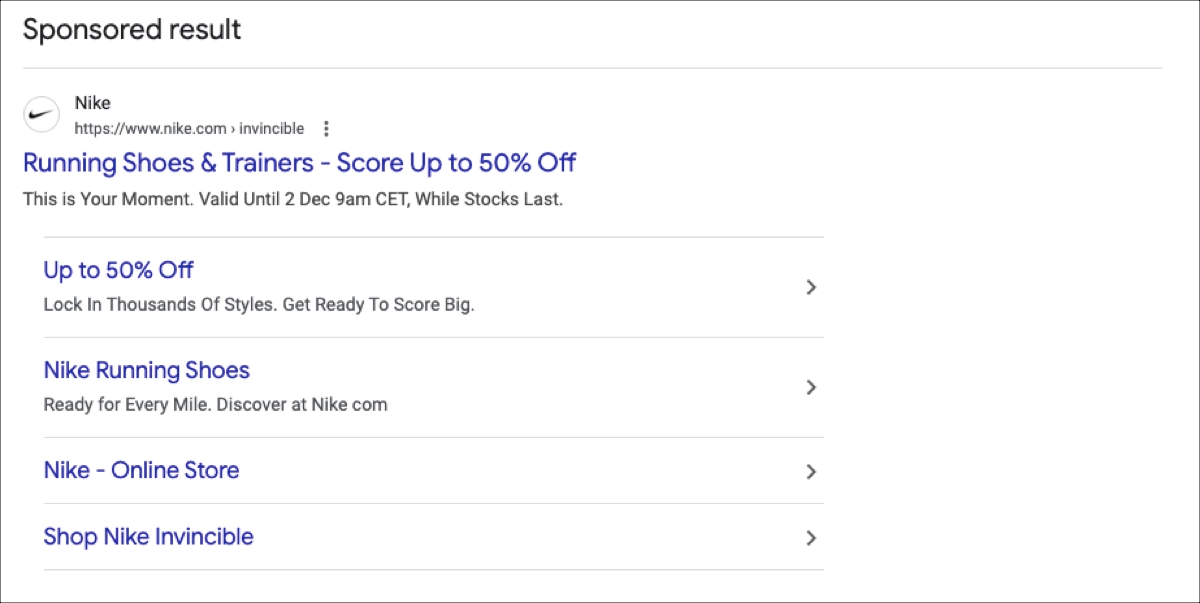Click the "This is Your Moment" ad description
The height and width of the screenshot is (603, 1200).
coord(293,199)
